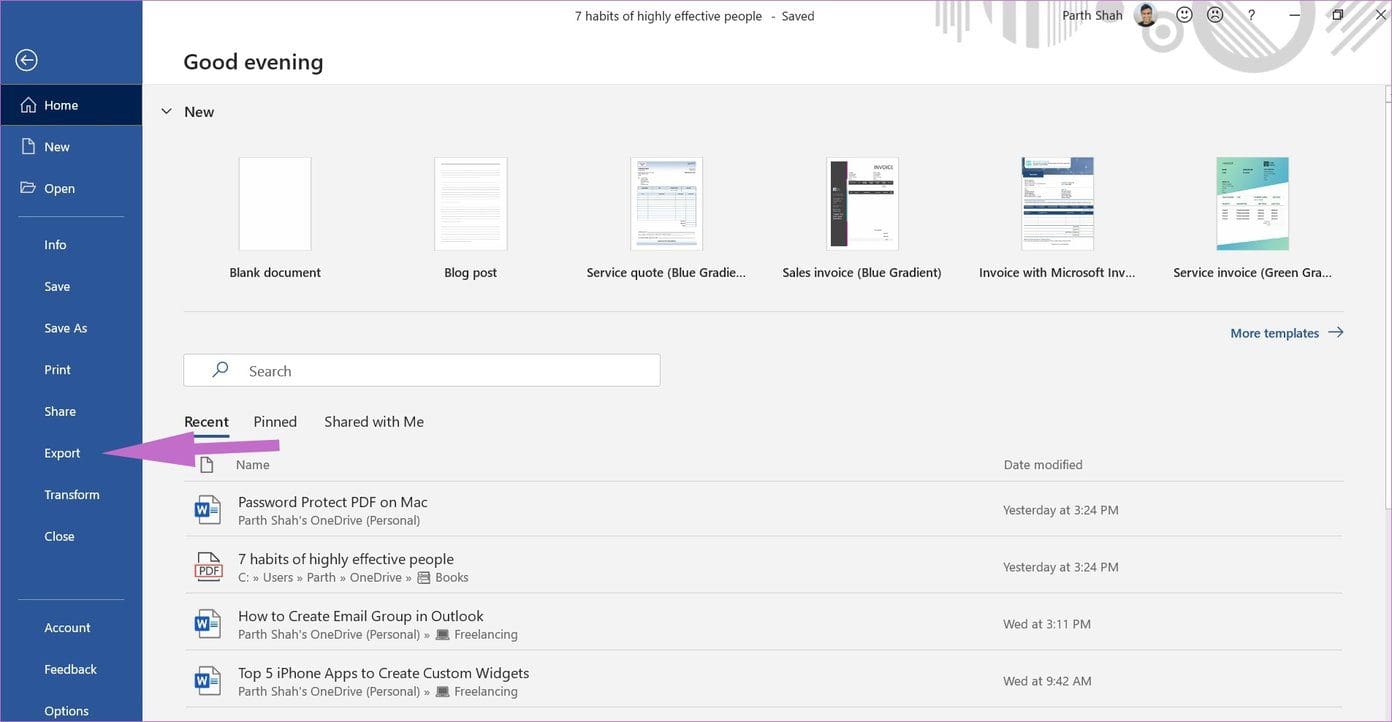Open the Home page in backstage sidebar

coord(71,105)
